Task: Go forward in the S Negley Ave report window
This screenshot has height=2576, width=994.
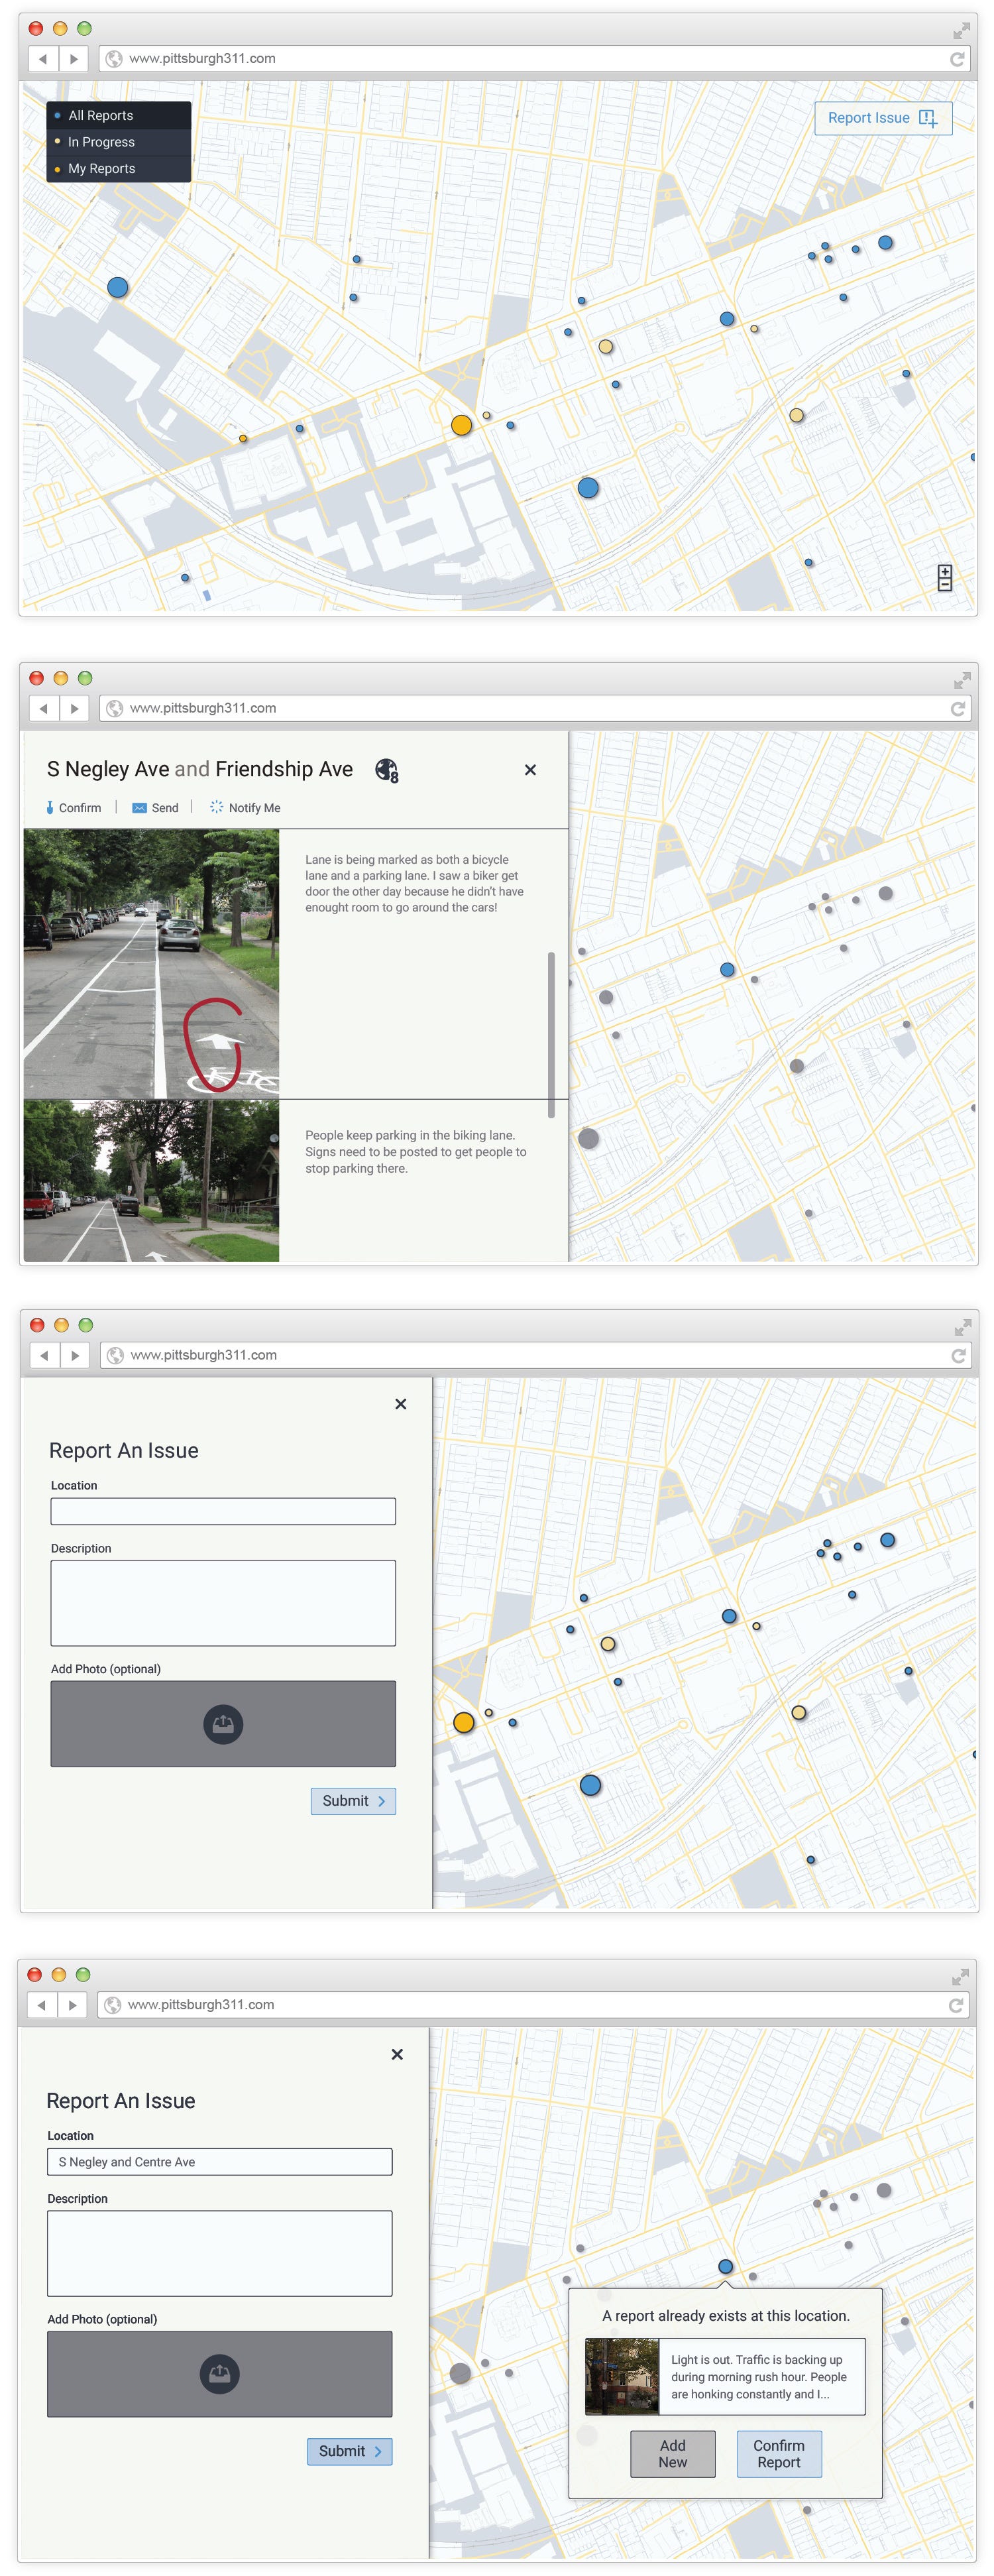Action: tap(74, 709)
